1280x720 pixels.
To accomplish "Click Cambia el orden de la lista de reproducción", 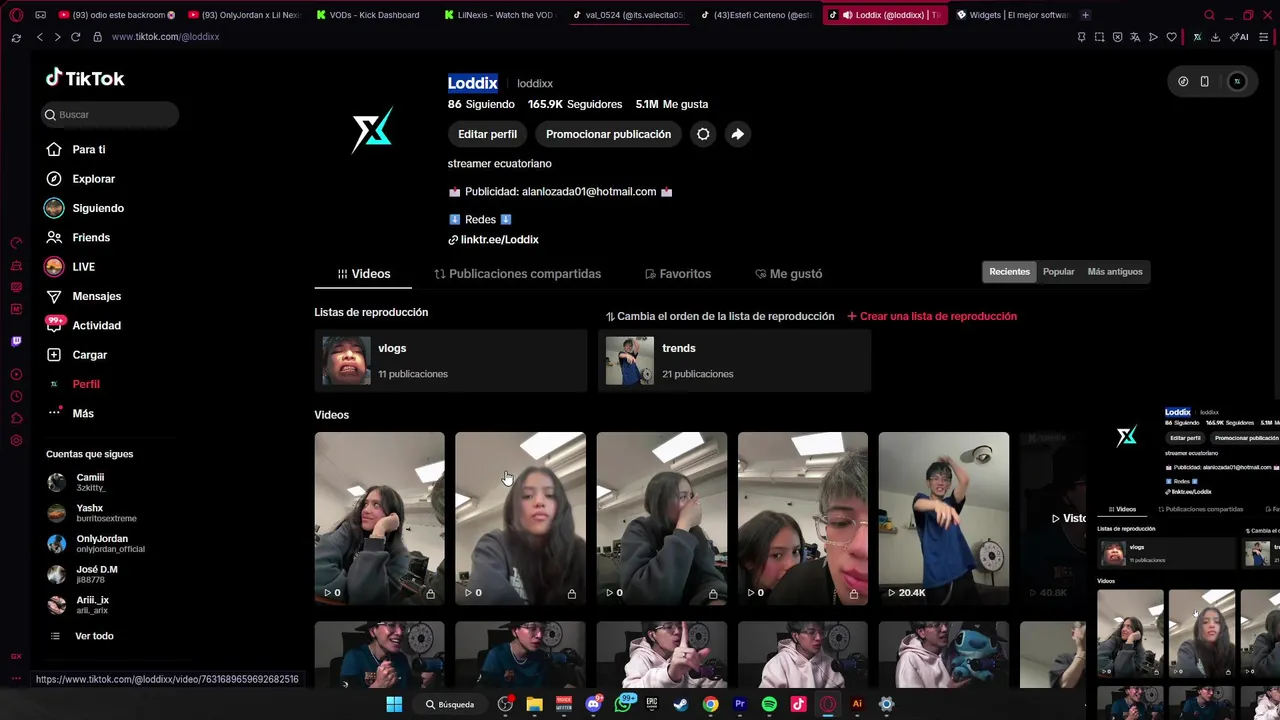I will tap(720, 316).
